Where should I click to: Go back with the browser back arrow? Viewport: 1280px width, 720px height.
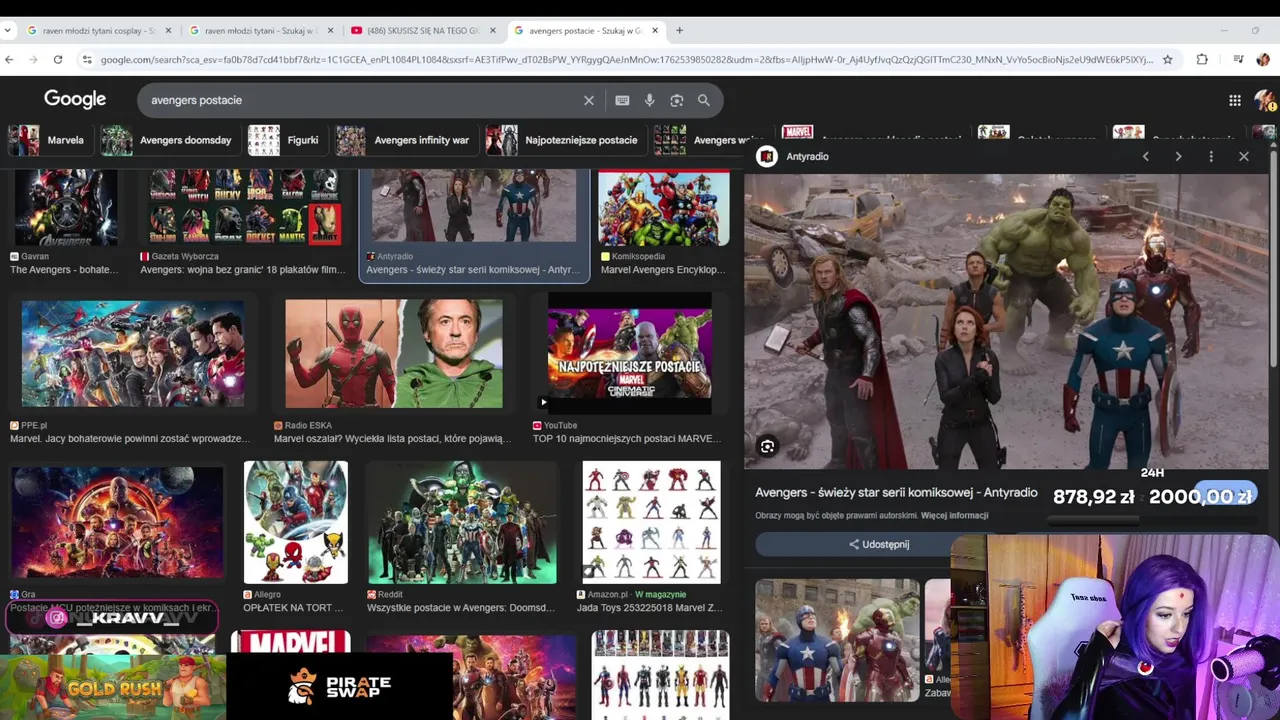9,60
